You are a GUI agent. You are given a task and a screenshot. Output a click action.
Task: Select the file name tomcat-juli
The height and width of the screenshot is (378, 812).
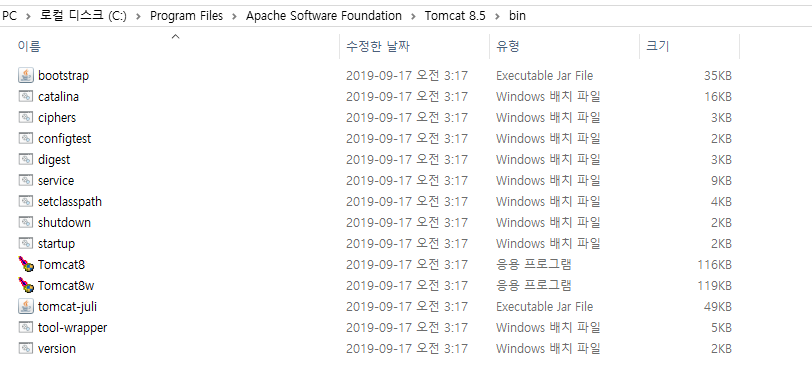pos(67,307)
